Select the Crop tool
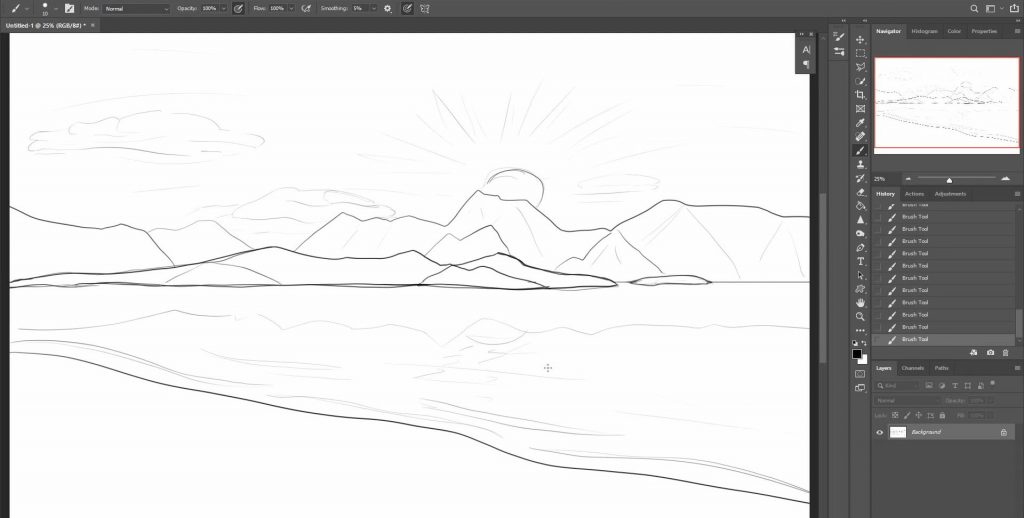This screenshot has width=1024, height=518. [860, 95]
